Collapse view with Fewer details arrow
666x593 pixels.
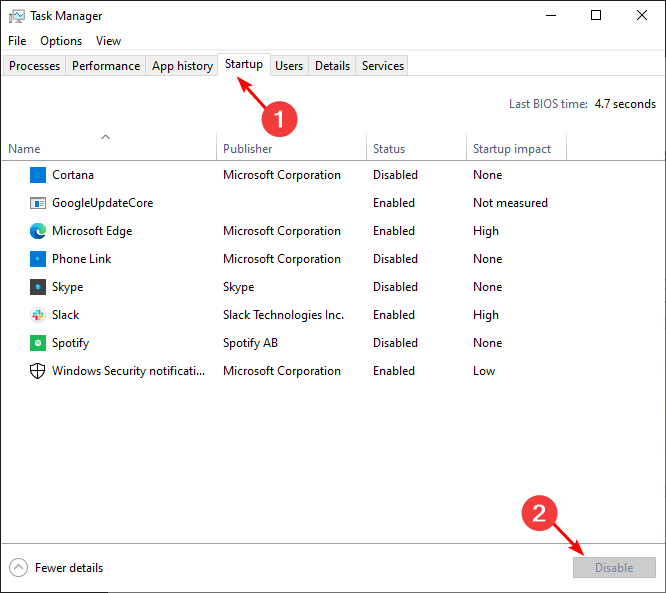[18, 568]
